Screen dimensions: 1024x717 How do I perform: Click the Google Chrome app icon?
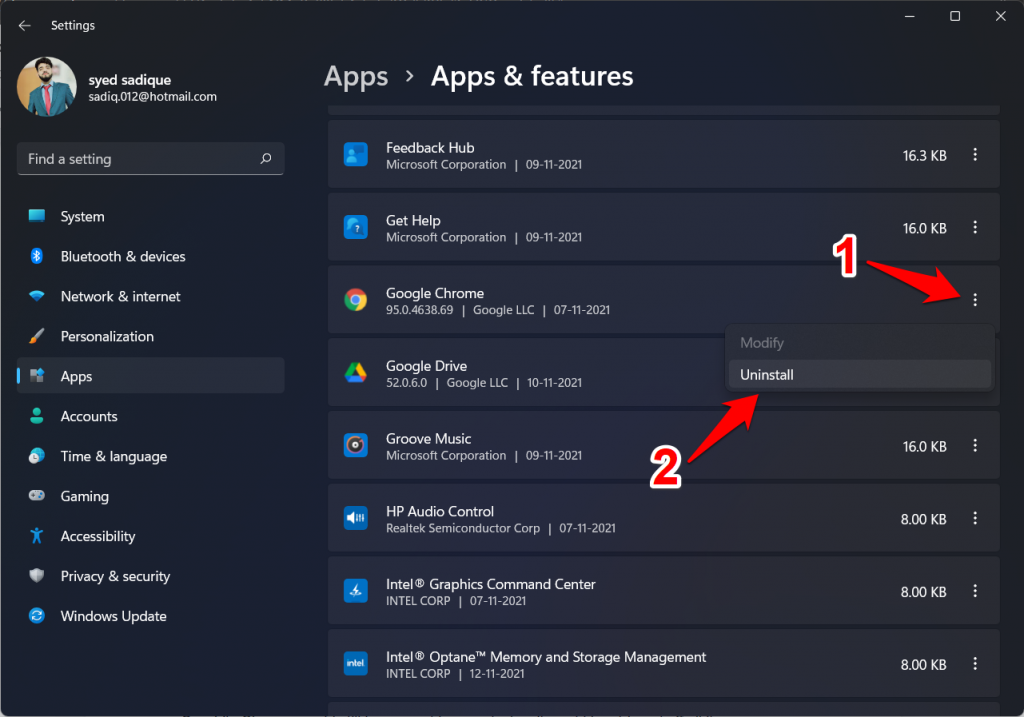point(355,300)
